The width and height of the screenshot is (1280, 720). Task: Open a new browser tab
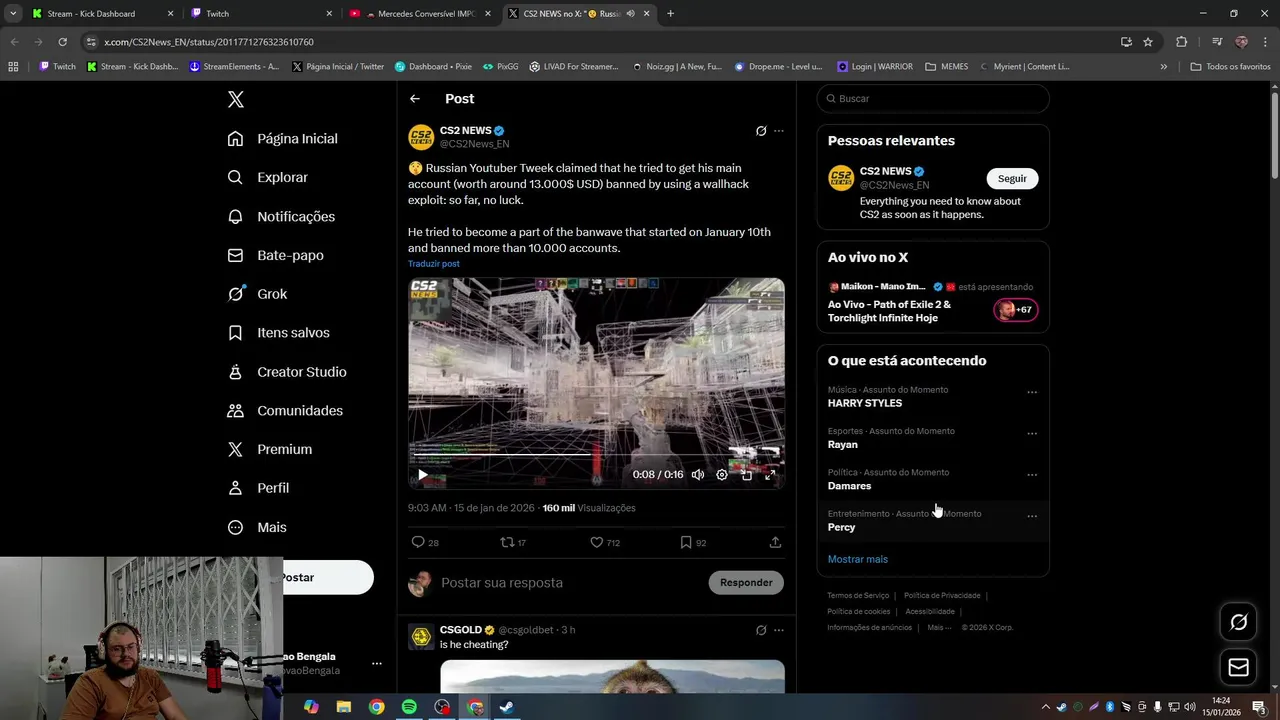pyautogui.click(x=670, y=14)
